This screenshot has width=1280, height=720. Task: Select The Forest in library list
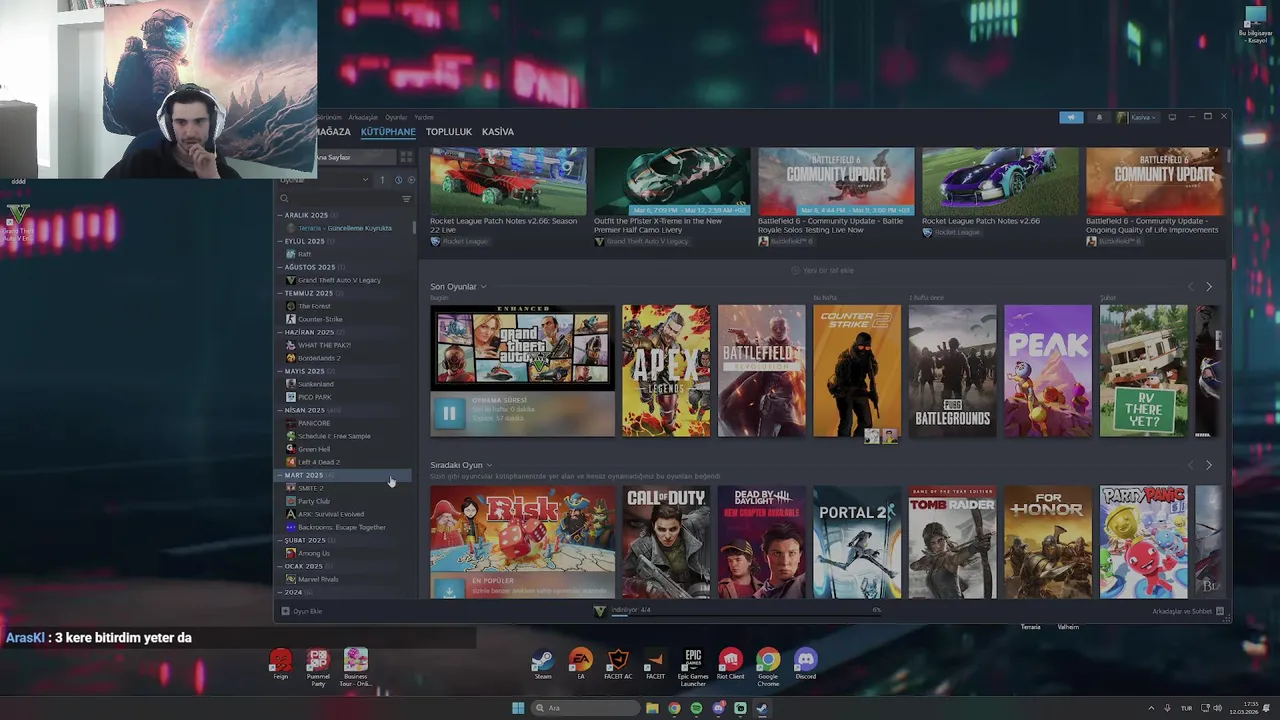click(x=314, y=306)
